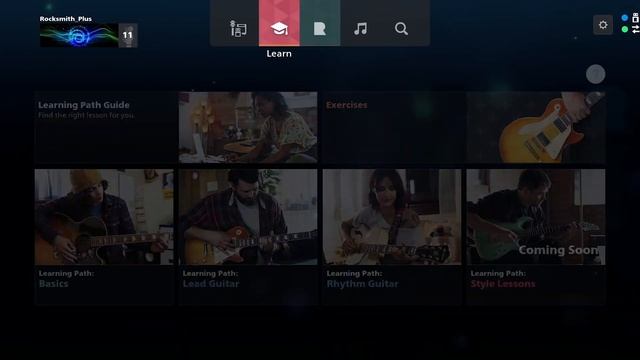The width and height of the screenshot is (640, 360).
Task: Open the orange guitar Exercises thumbnail
Action: pos(536,127)
